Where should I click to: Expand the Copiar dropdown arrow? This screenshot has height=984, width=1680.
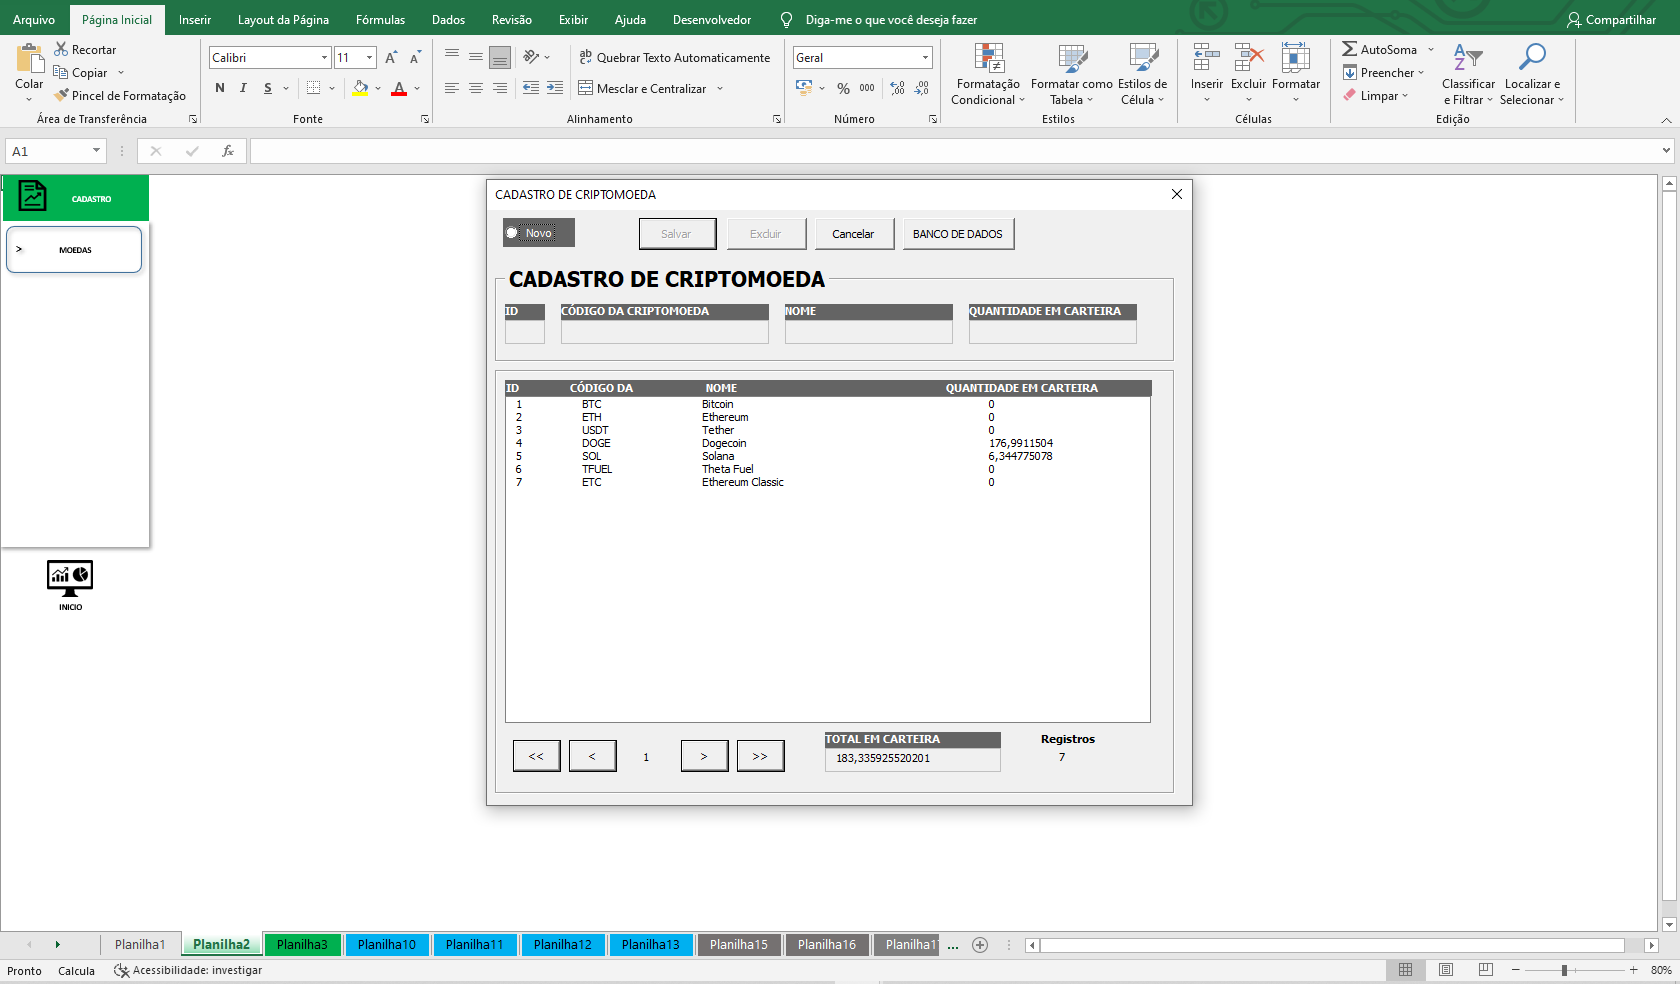[x=121, y=73]
